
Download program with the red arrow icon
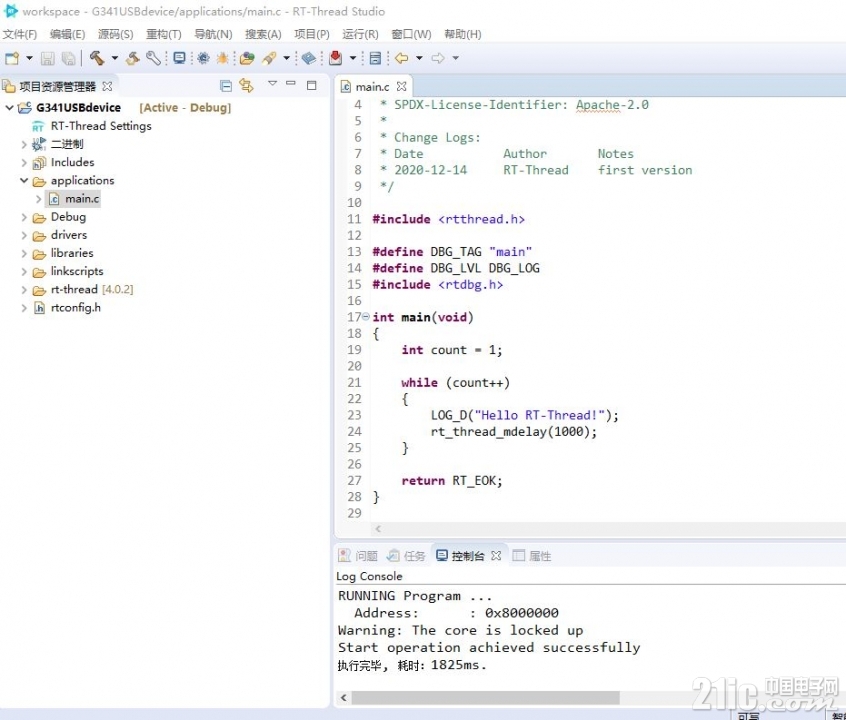336,58
